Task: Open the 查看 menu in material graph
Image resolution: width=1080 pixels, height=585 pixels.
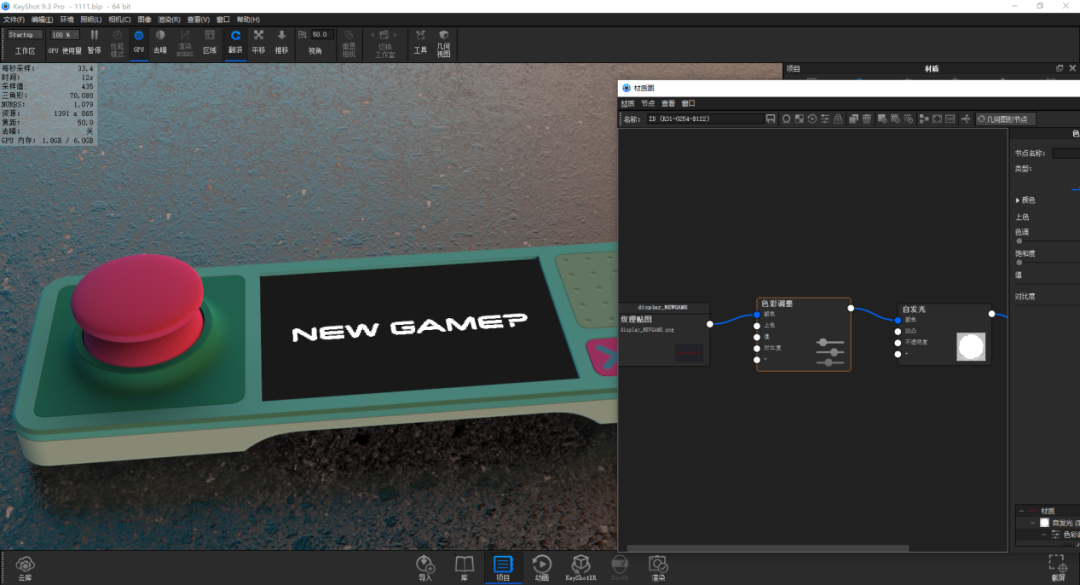Action: click(x=668, y=103)
